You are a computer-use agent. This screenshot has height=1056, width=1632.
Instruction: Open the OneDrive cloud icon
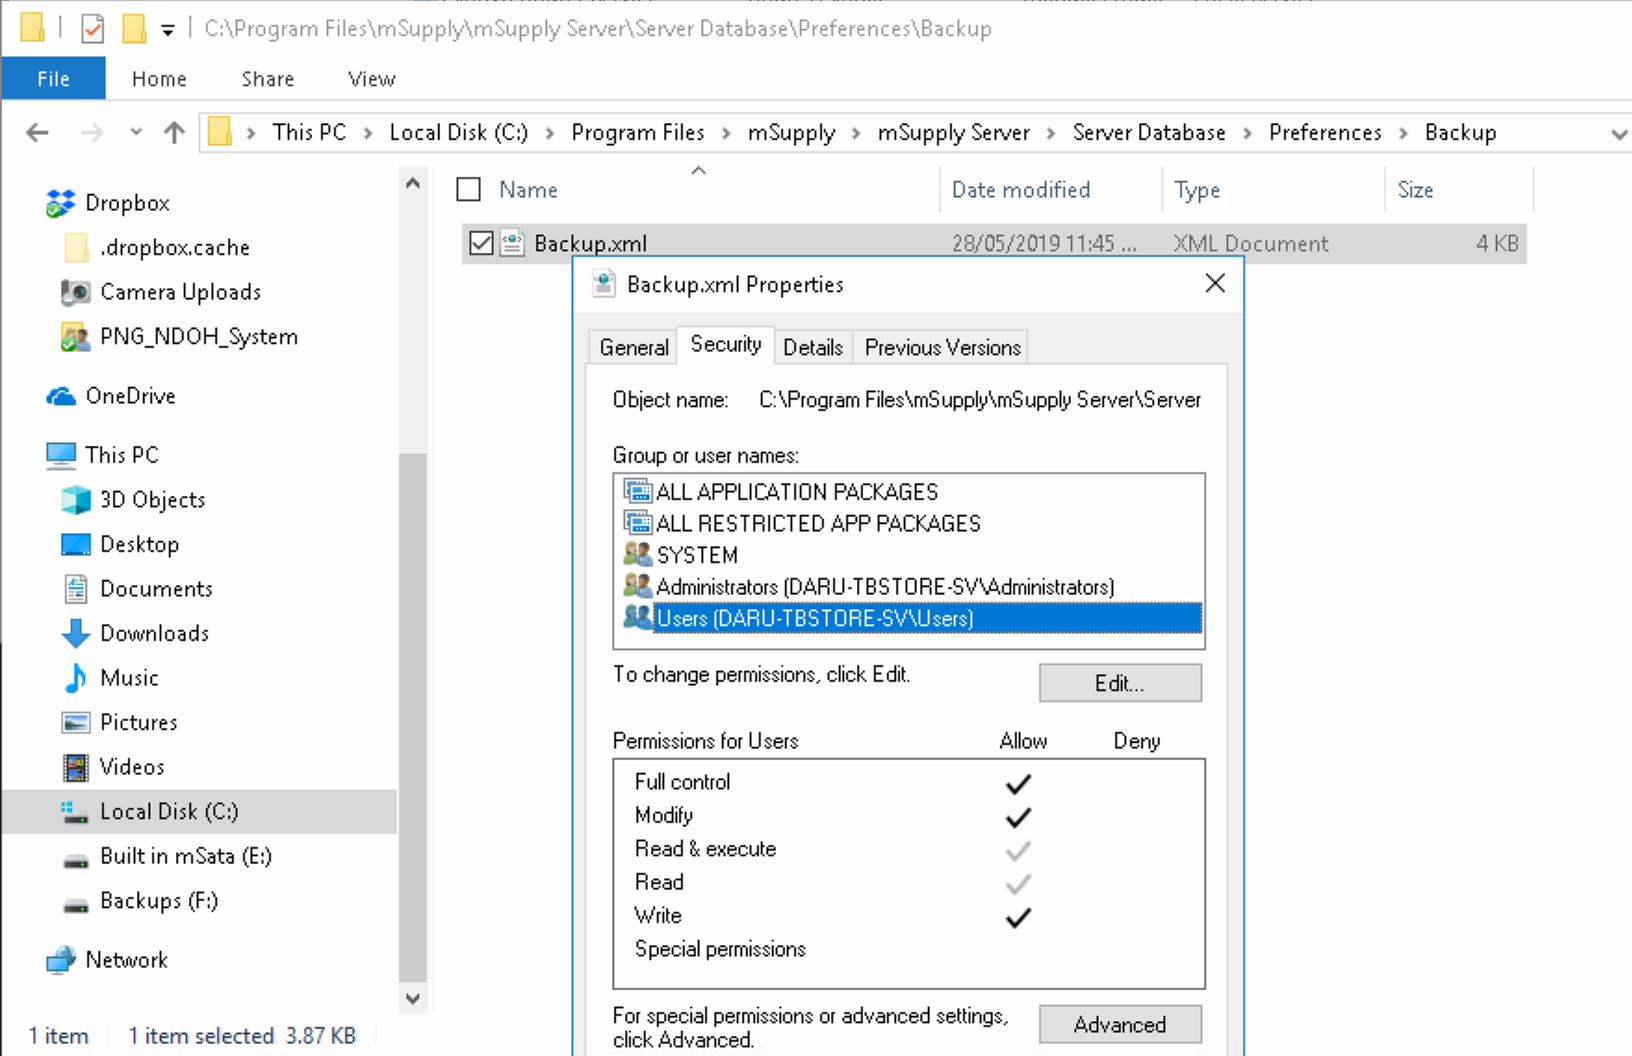point(61,396)
